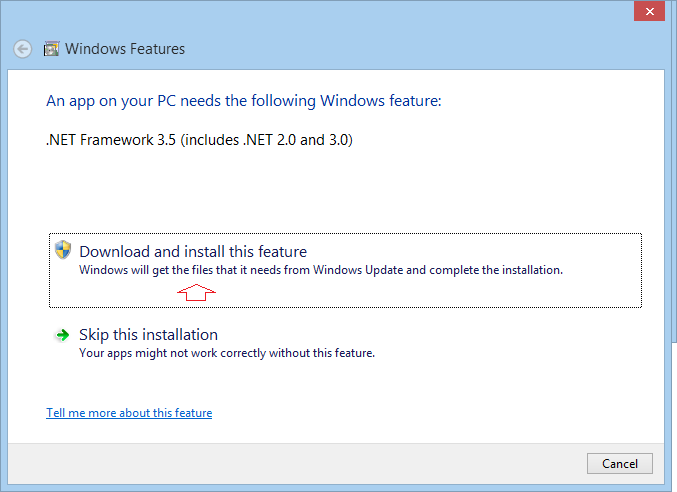Click the "Windows Features" title text

point(125,49)
